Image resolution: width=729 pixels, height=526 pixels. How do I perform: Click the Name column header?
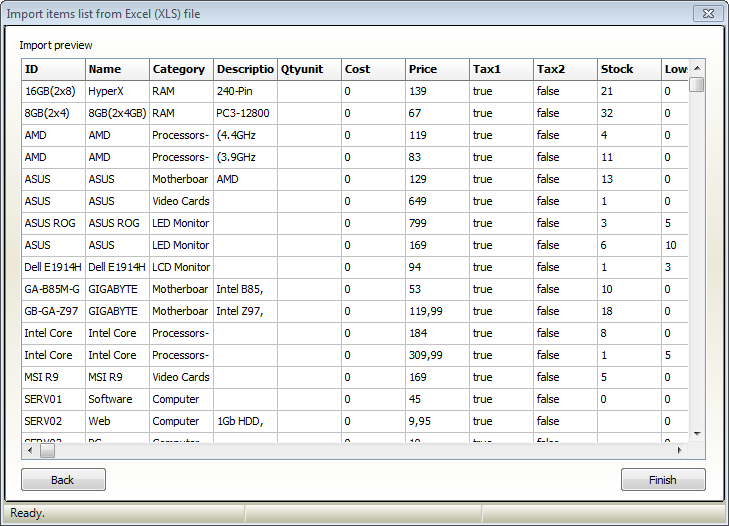coord(117,69)
